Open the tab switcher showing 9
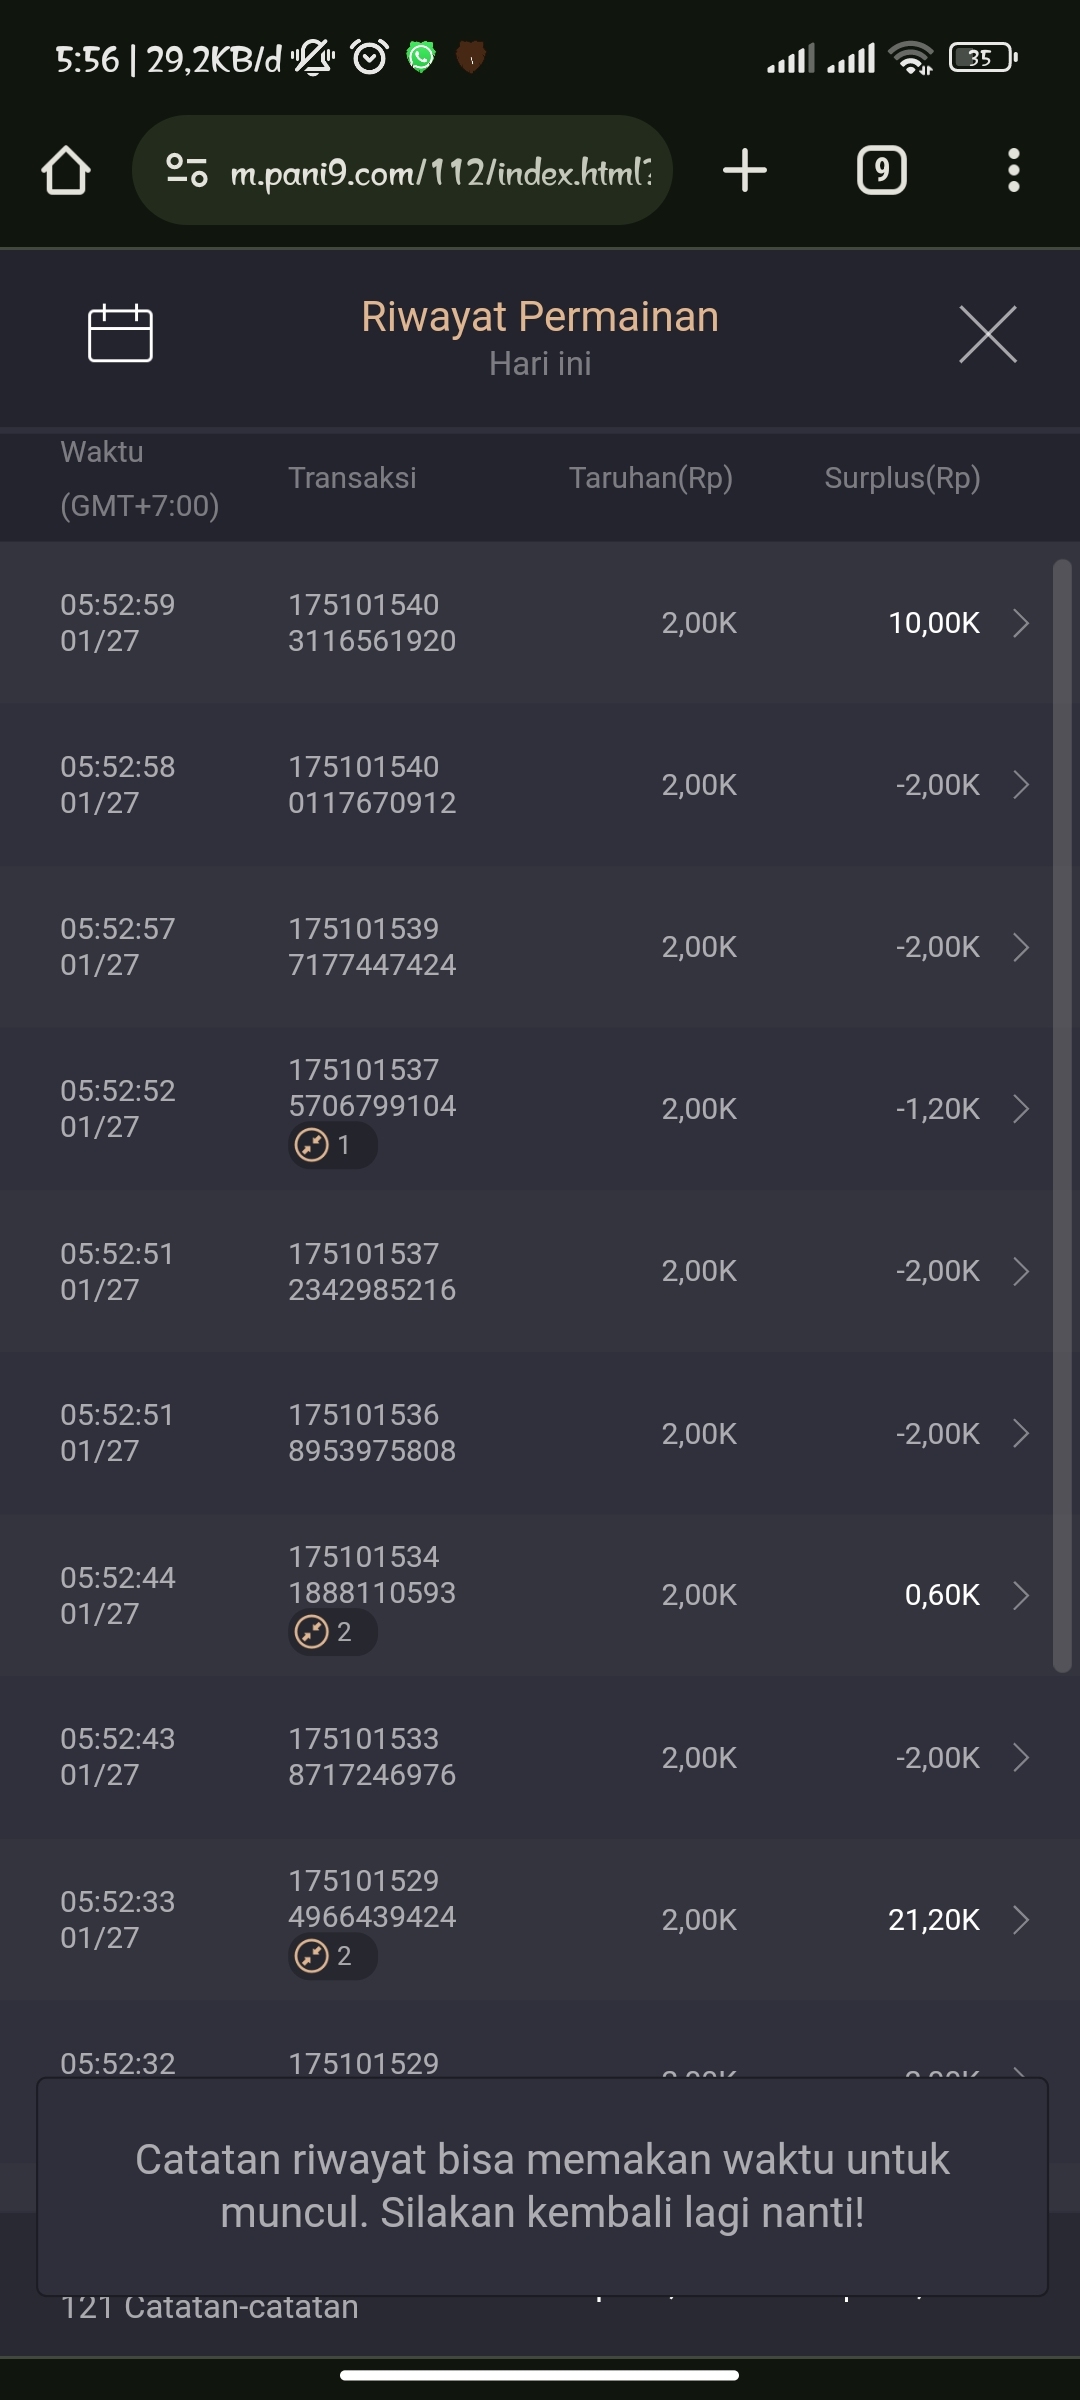The height and width of the screenshot is (2400, 1080). click(881, 170)
